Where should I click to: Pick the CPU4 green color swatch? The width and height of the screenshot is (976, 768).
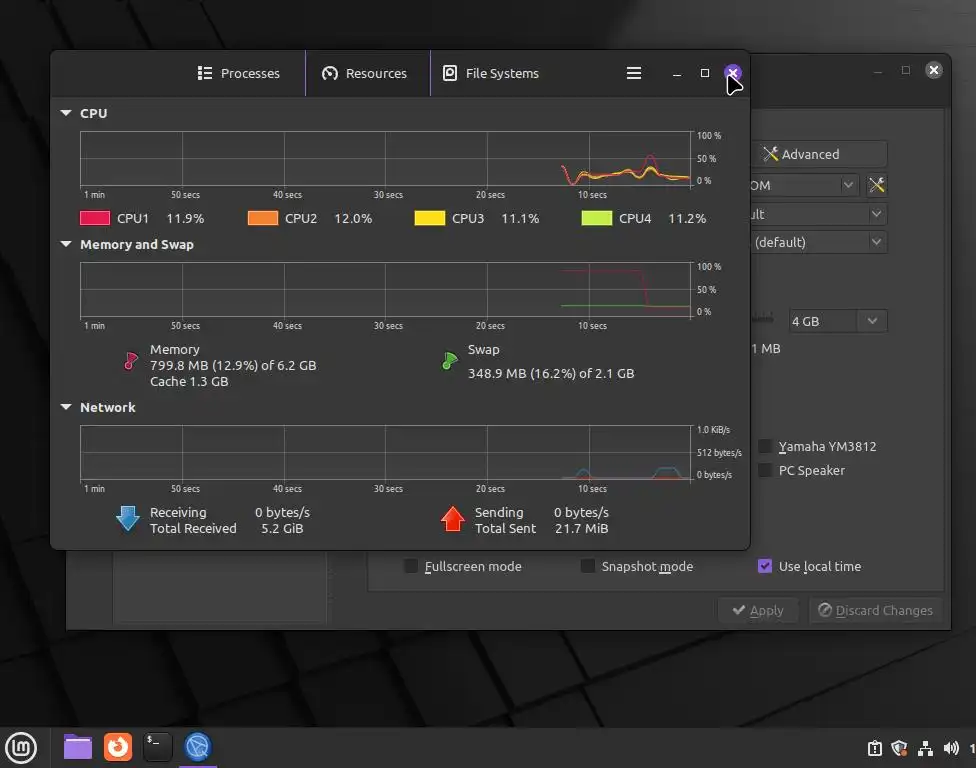(596, 218)
